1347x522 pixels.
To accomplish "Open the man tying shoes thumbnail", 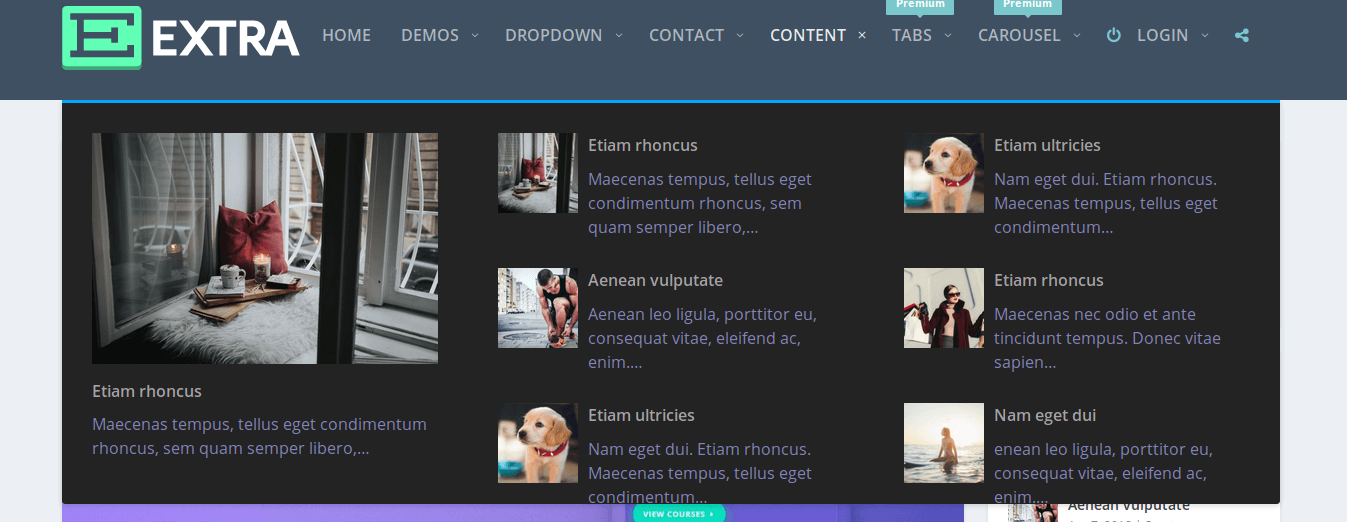I will tap(537, 308).
